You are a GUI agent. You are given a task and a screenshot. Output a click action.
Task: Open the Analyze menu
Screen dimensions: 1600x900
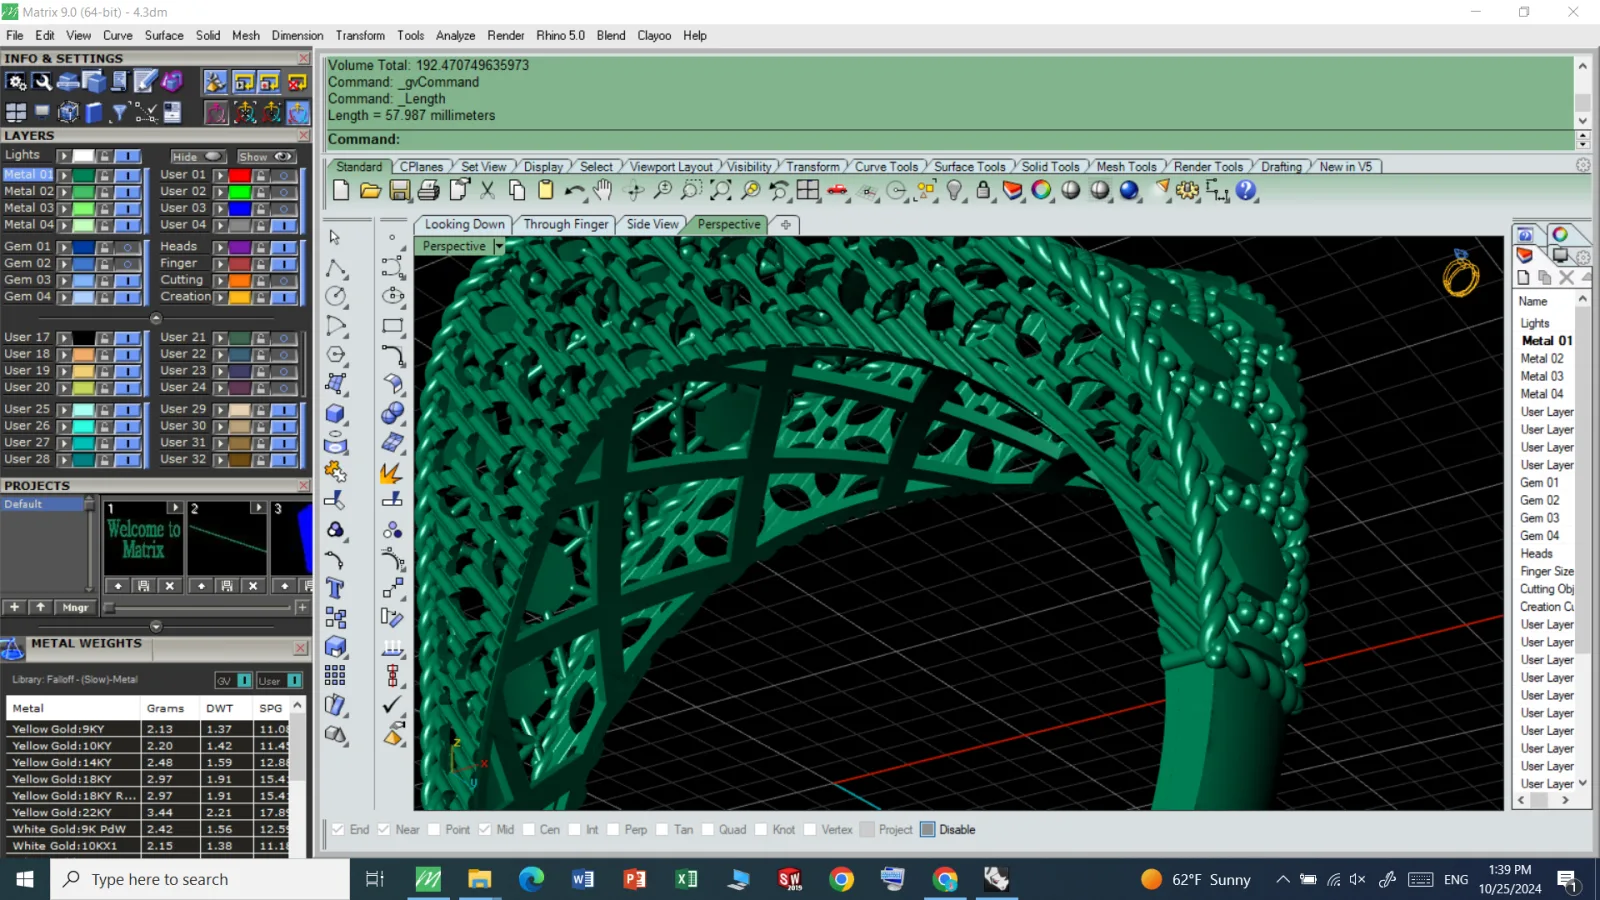coord(455,35)
